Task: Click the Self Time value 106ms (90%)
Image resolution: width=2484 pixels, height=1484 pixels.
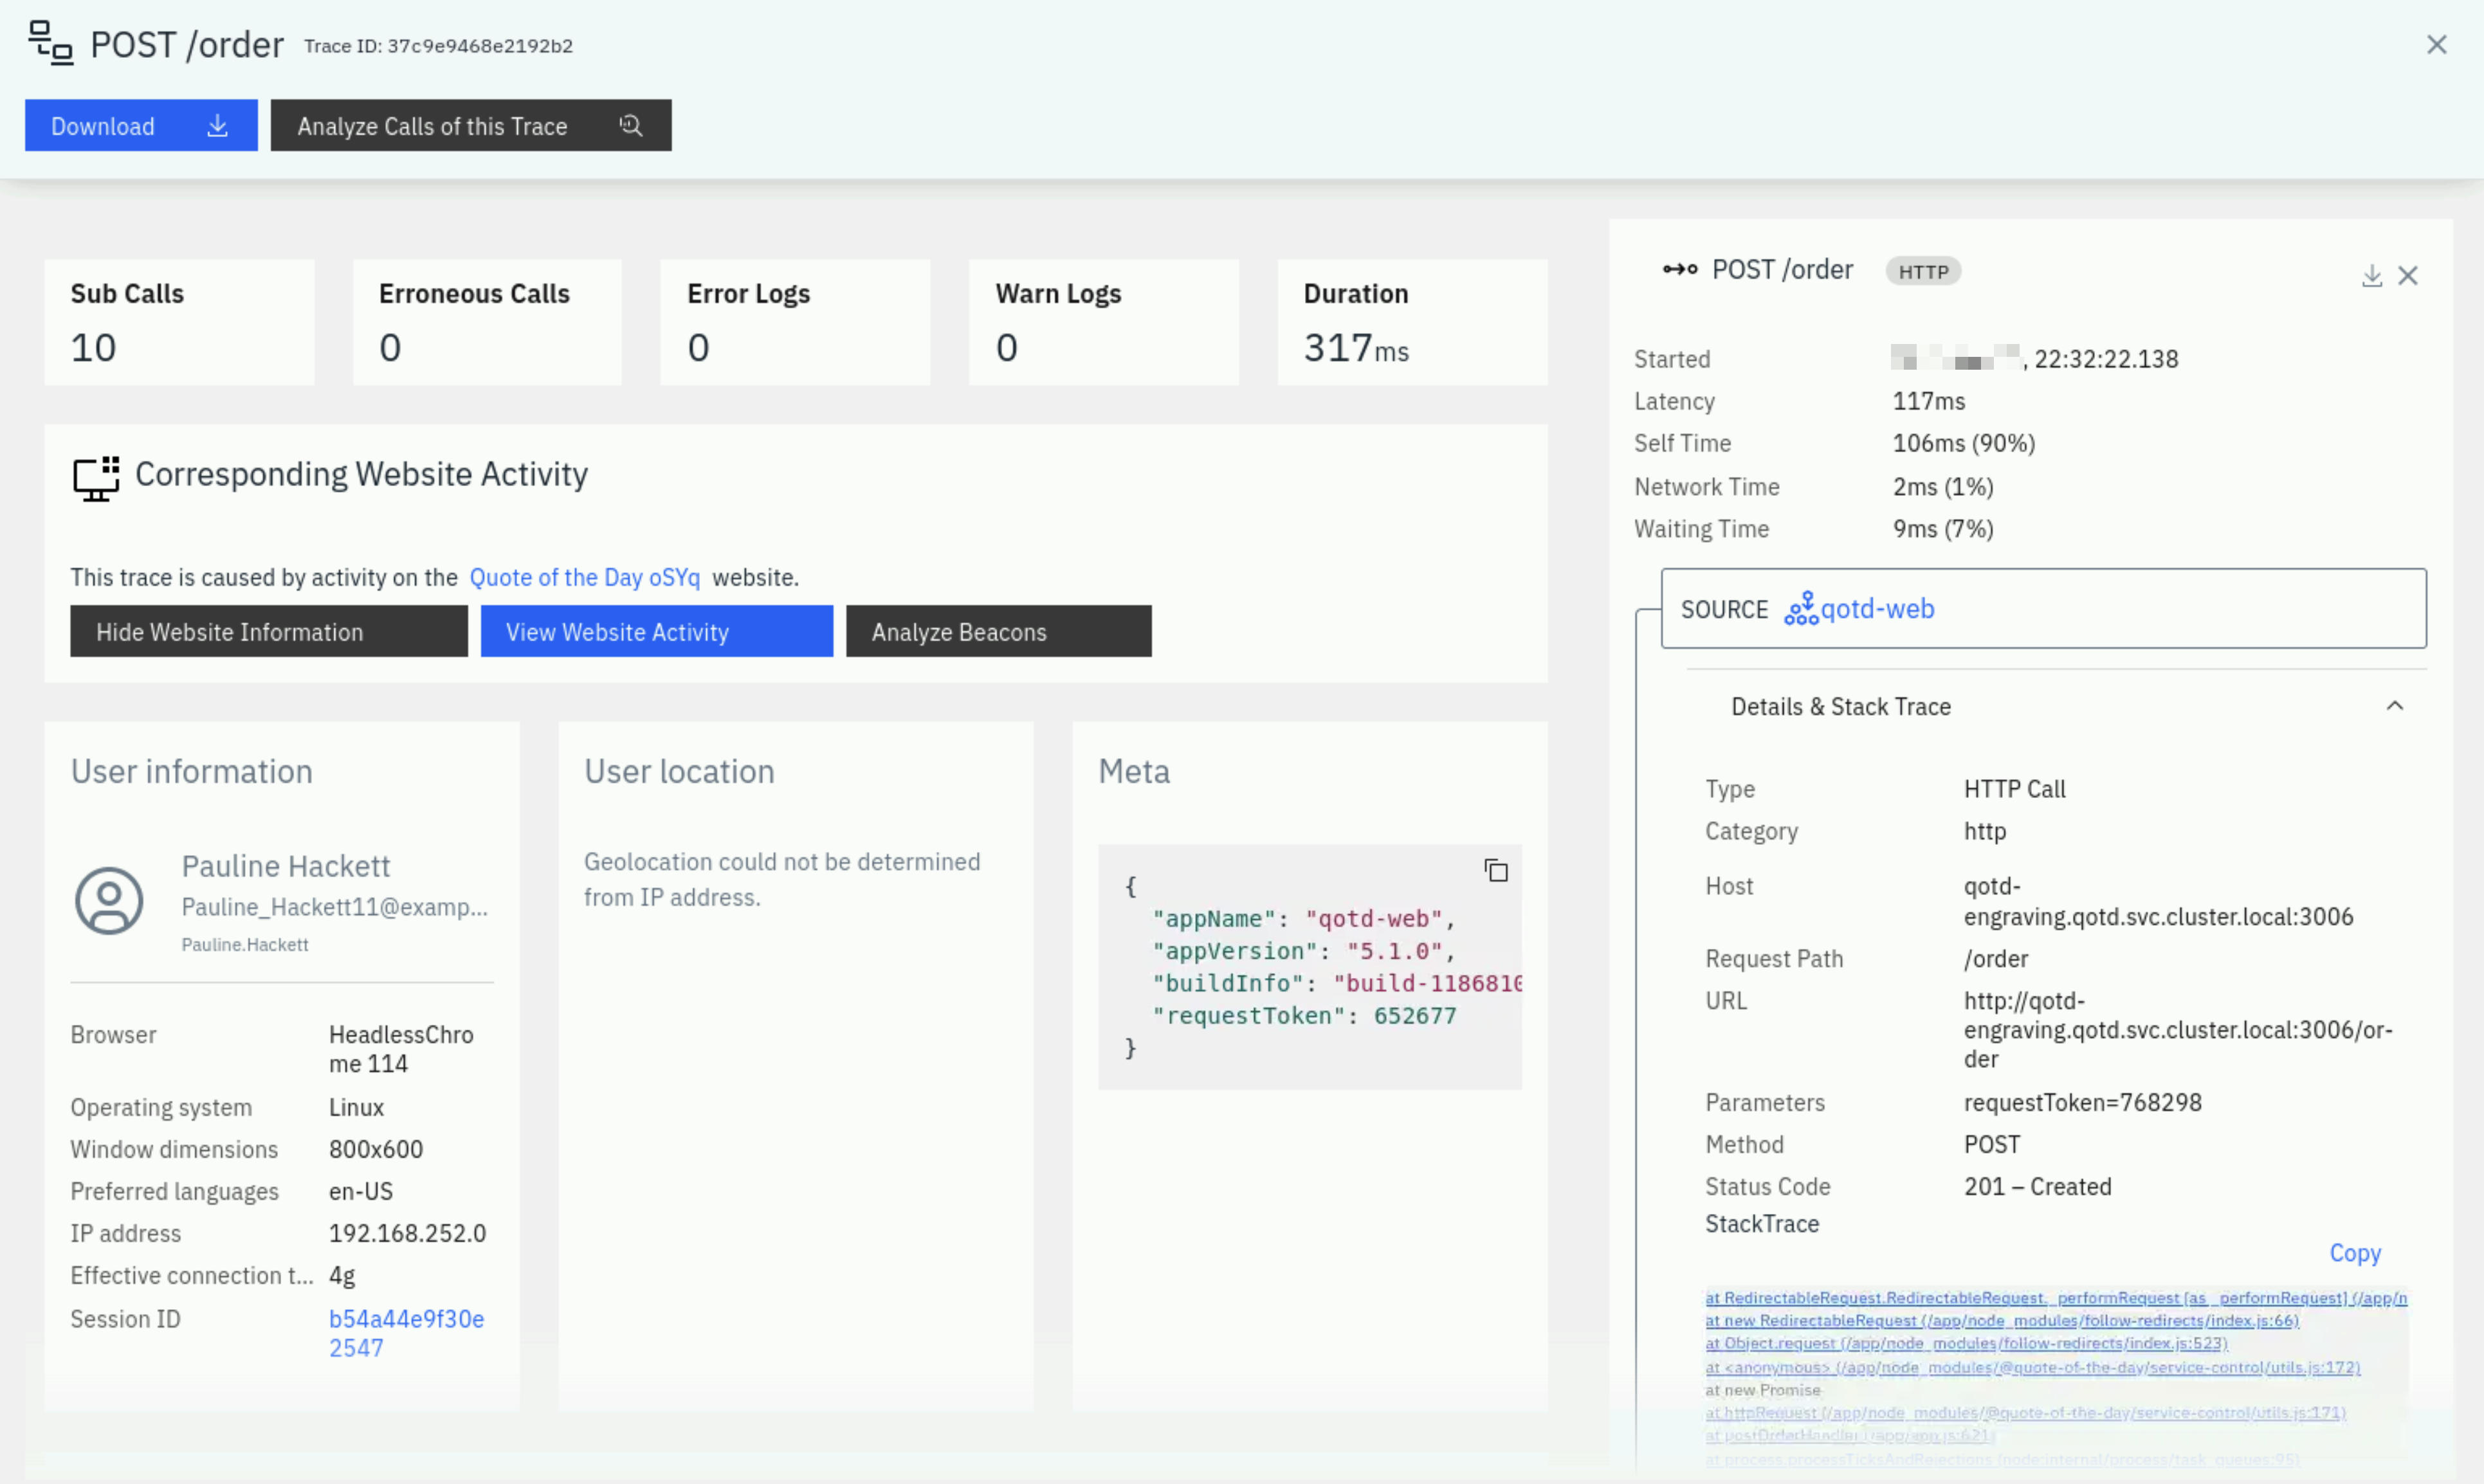Action: coord(1963,443)
